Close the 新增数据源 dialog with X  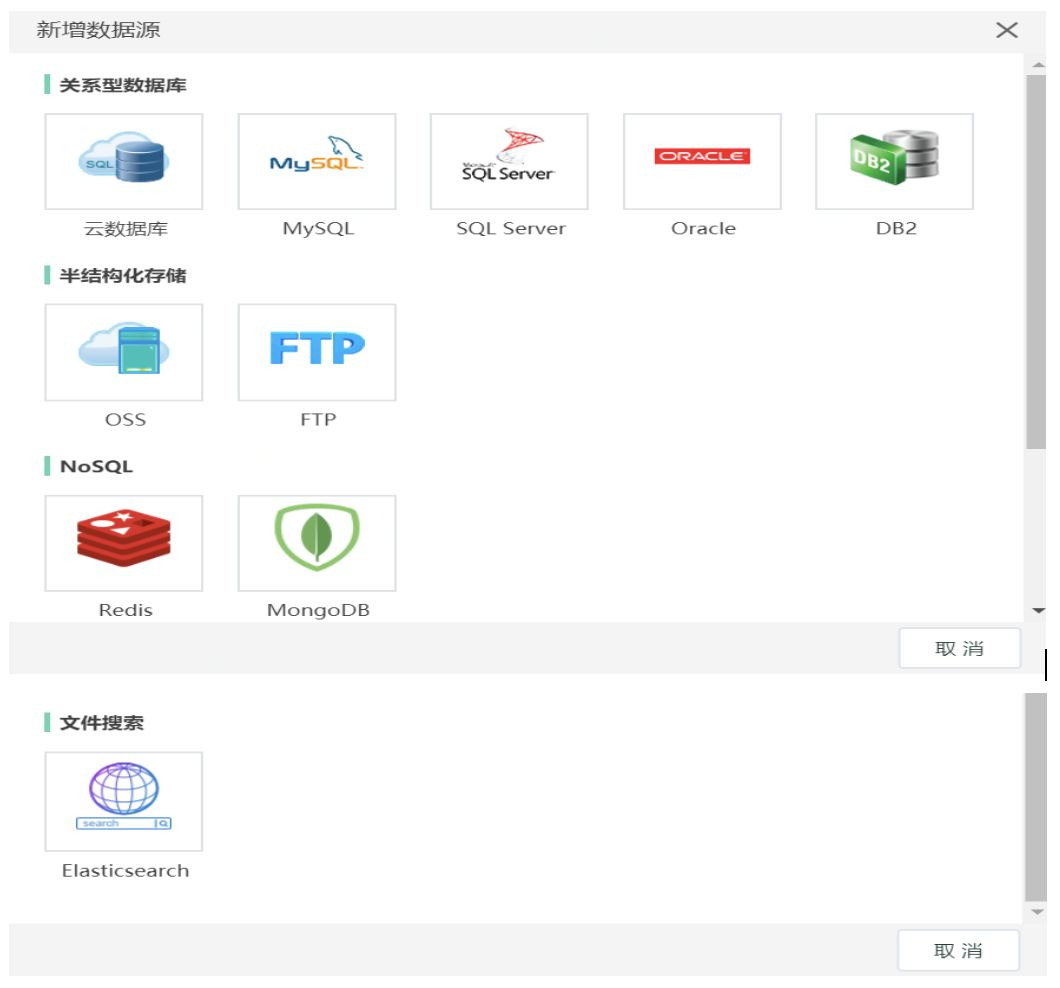1007,30
